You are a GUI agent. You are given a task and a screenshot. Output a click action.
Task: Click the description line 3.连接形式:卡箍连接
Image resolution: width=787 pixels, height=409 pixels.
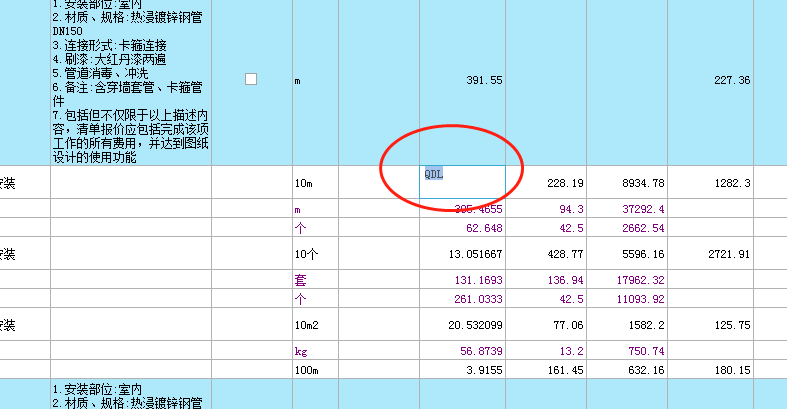pyautogui.click(x=109, y=45)
